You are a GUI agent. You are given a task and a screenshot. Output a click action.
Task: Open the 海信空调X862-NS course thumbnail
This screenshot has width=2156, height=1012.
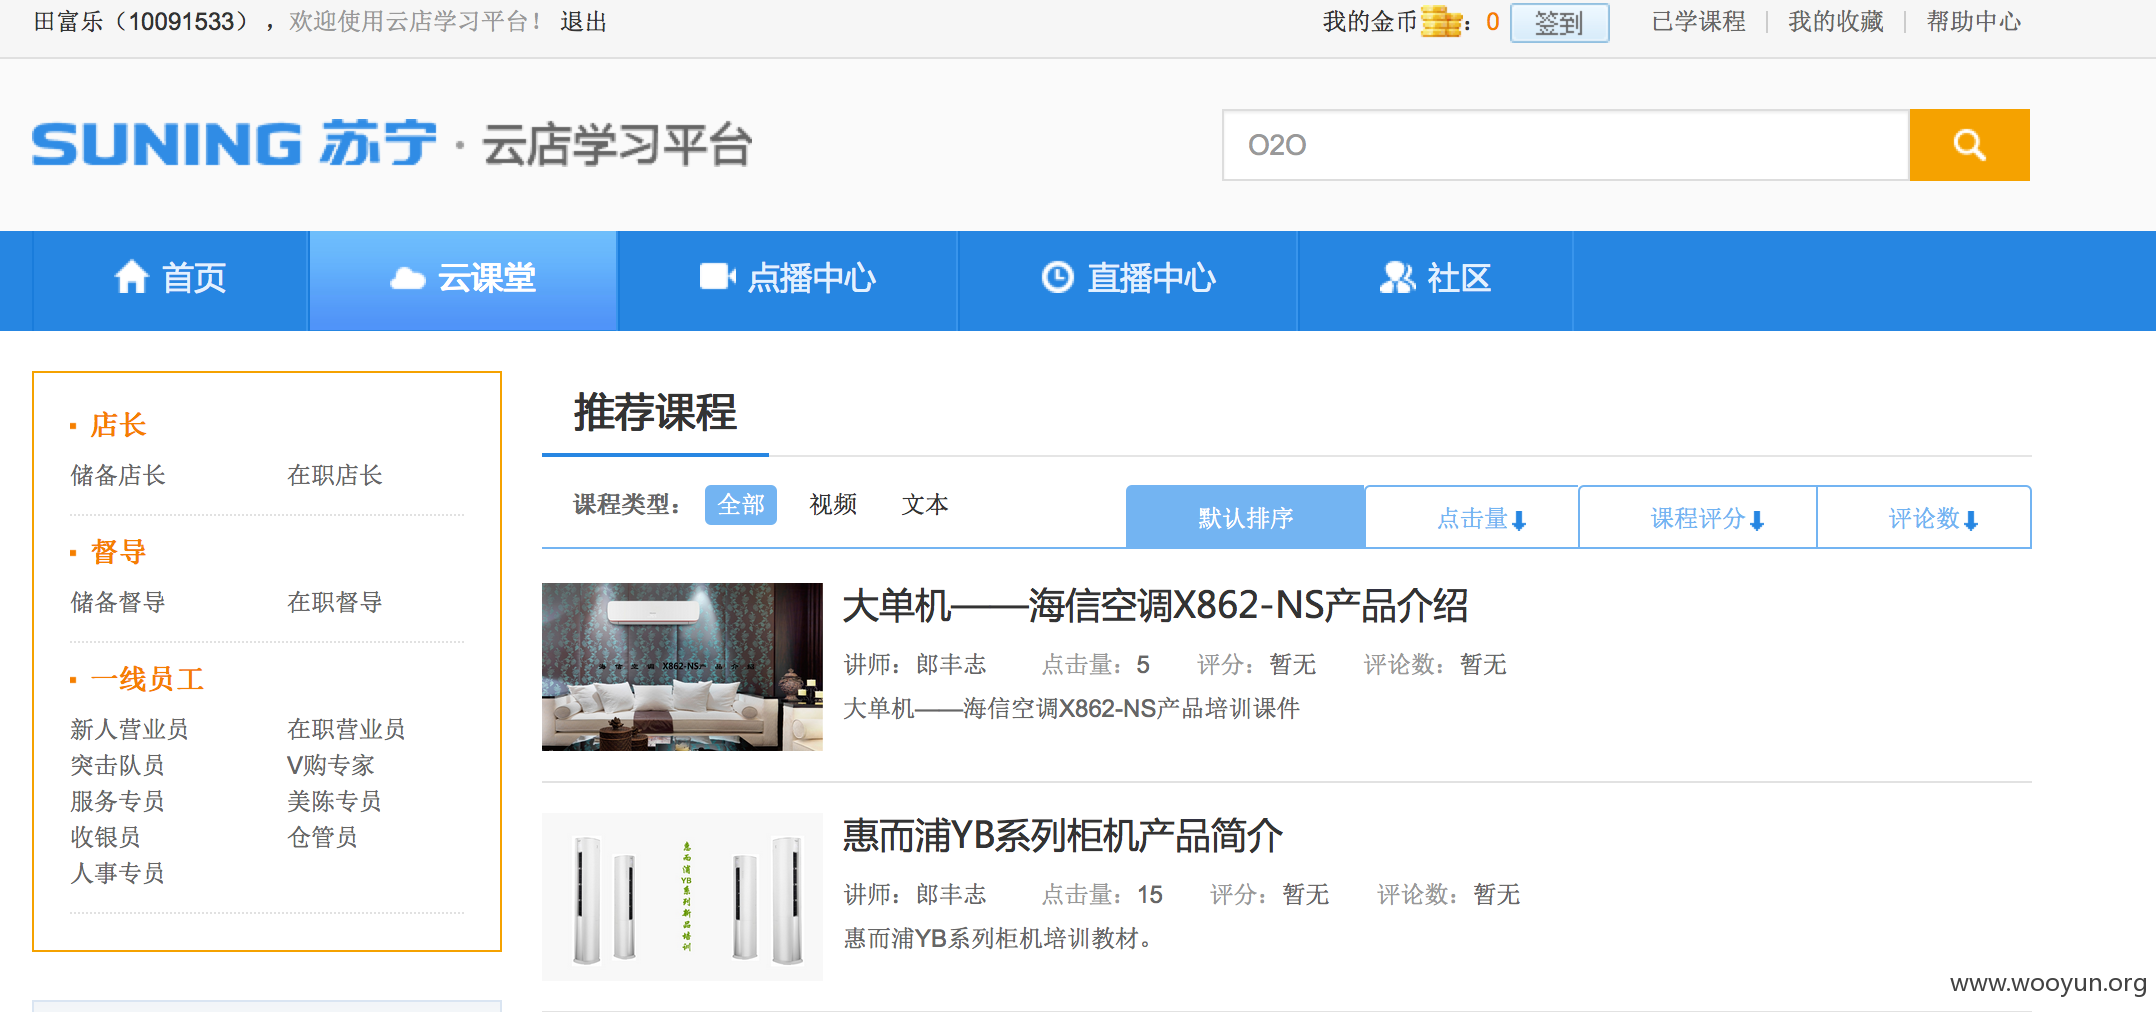(682, 667)
